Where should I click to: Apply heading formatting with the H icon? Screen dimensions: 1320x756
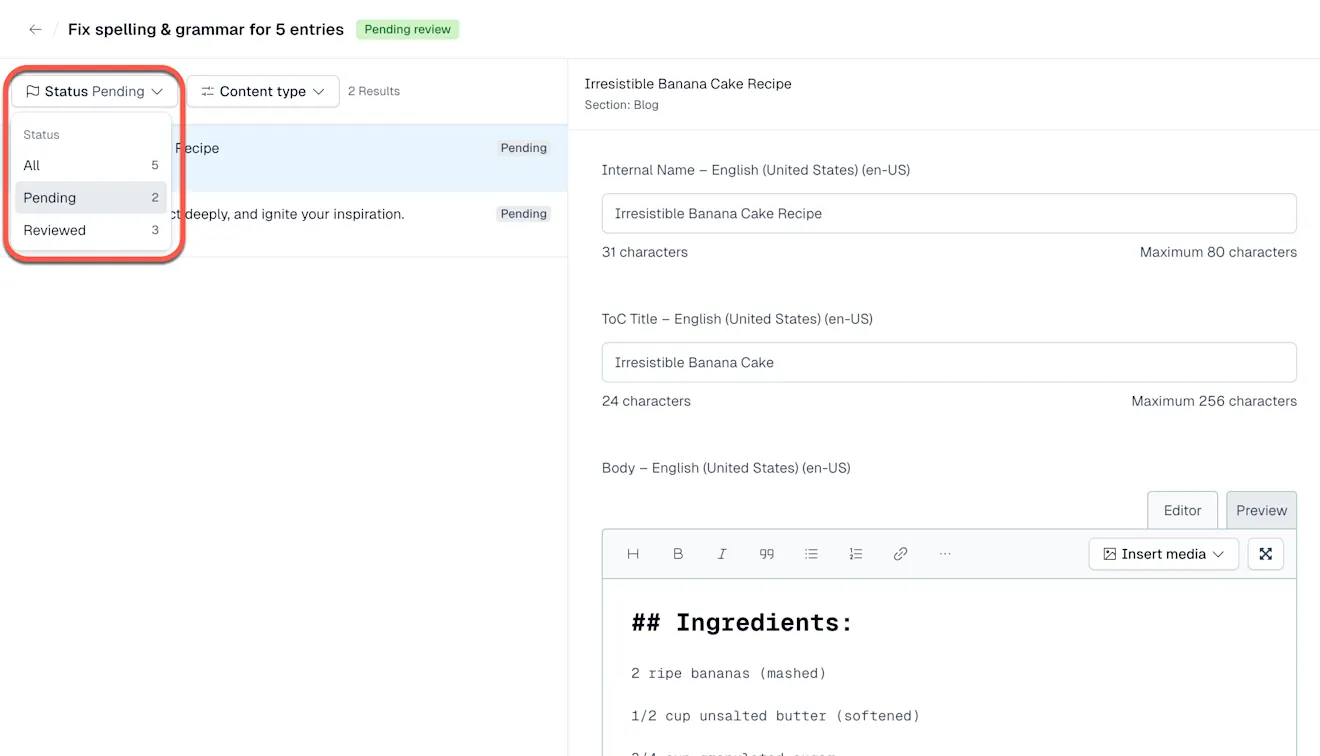pos(633,553)
